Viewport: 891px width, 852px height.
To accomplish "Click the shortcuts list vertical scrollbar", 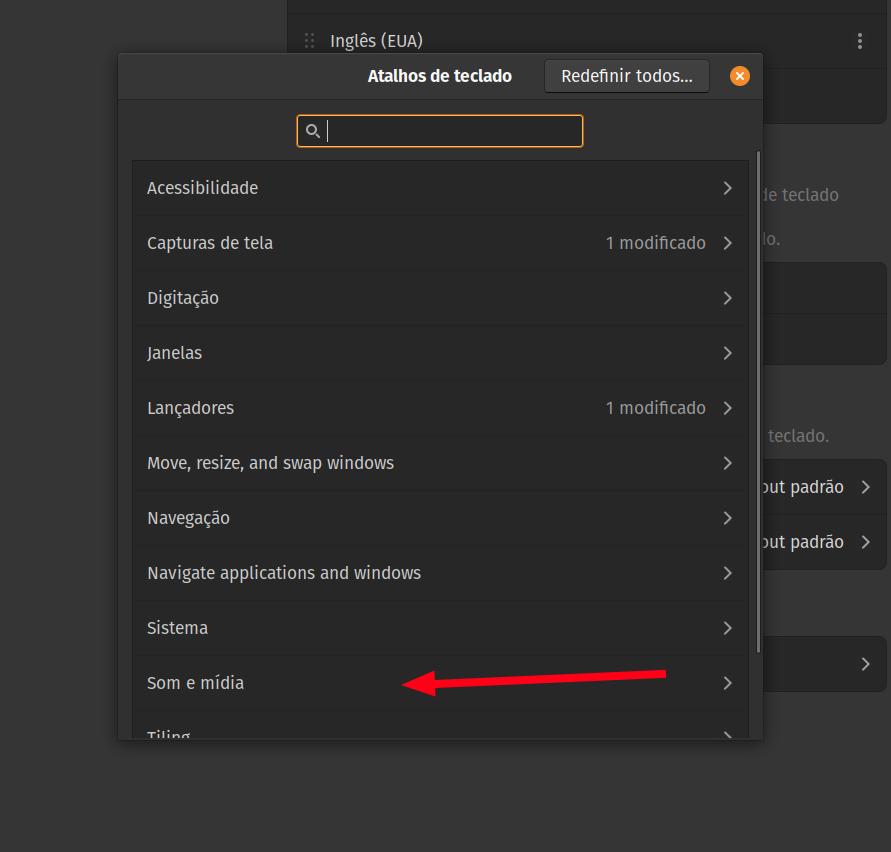I will [758, 402].
